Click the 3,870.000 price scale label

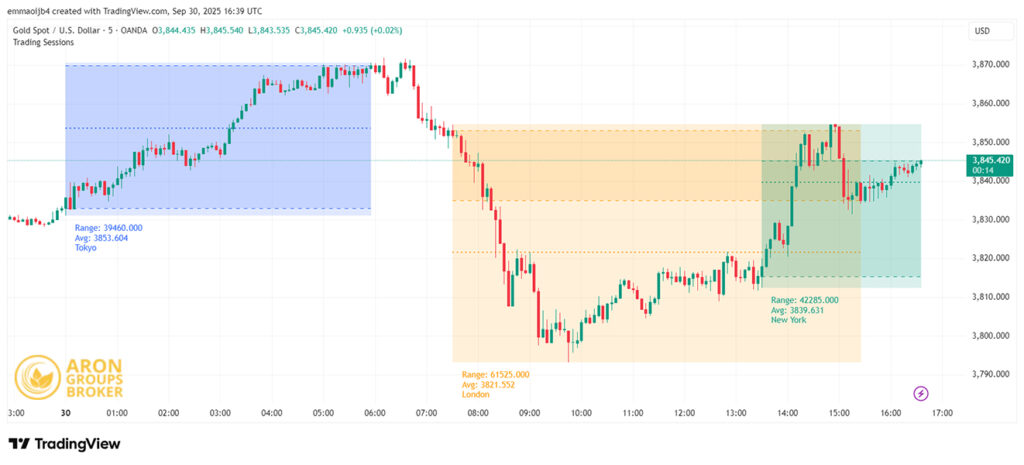coord(989,64)
